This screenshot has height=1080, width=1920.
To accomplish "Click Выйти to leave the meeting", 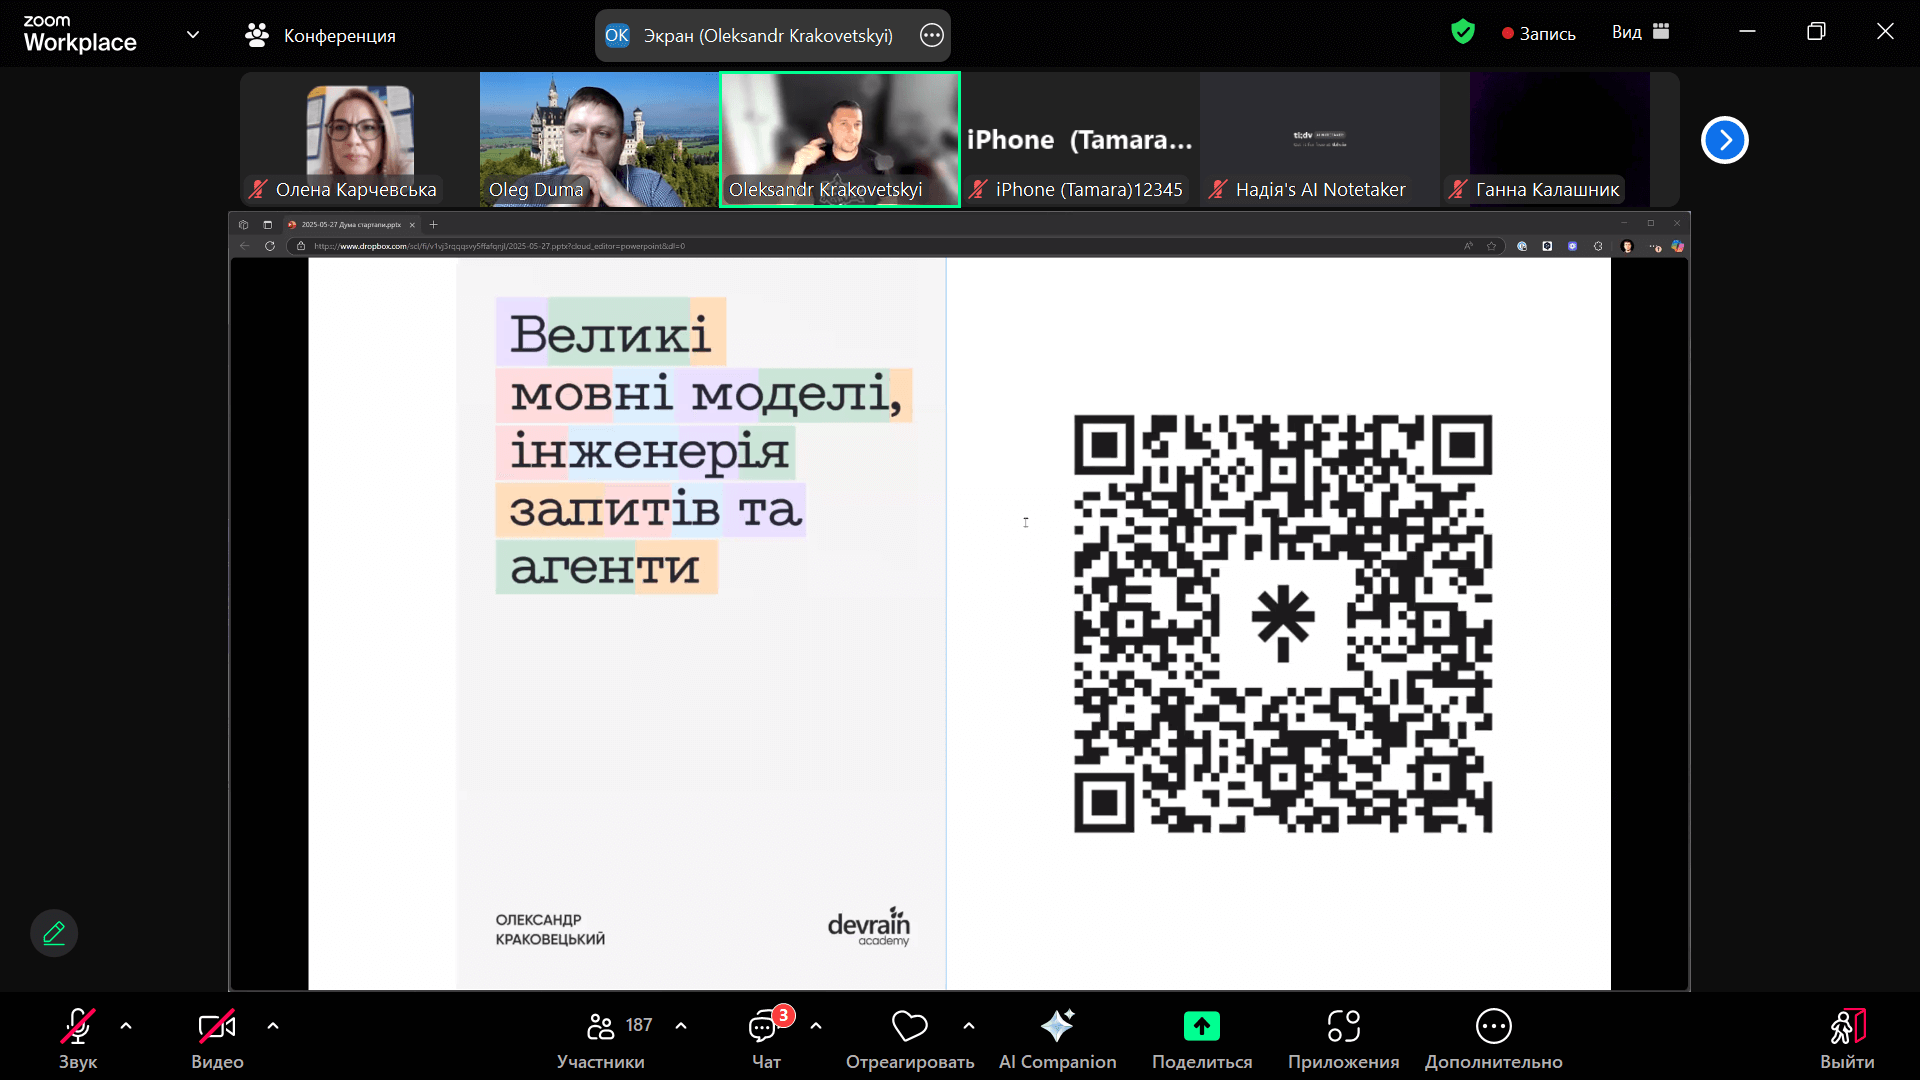I will coord(1847,1038).
